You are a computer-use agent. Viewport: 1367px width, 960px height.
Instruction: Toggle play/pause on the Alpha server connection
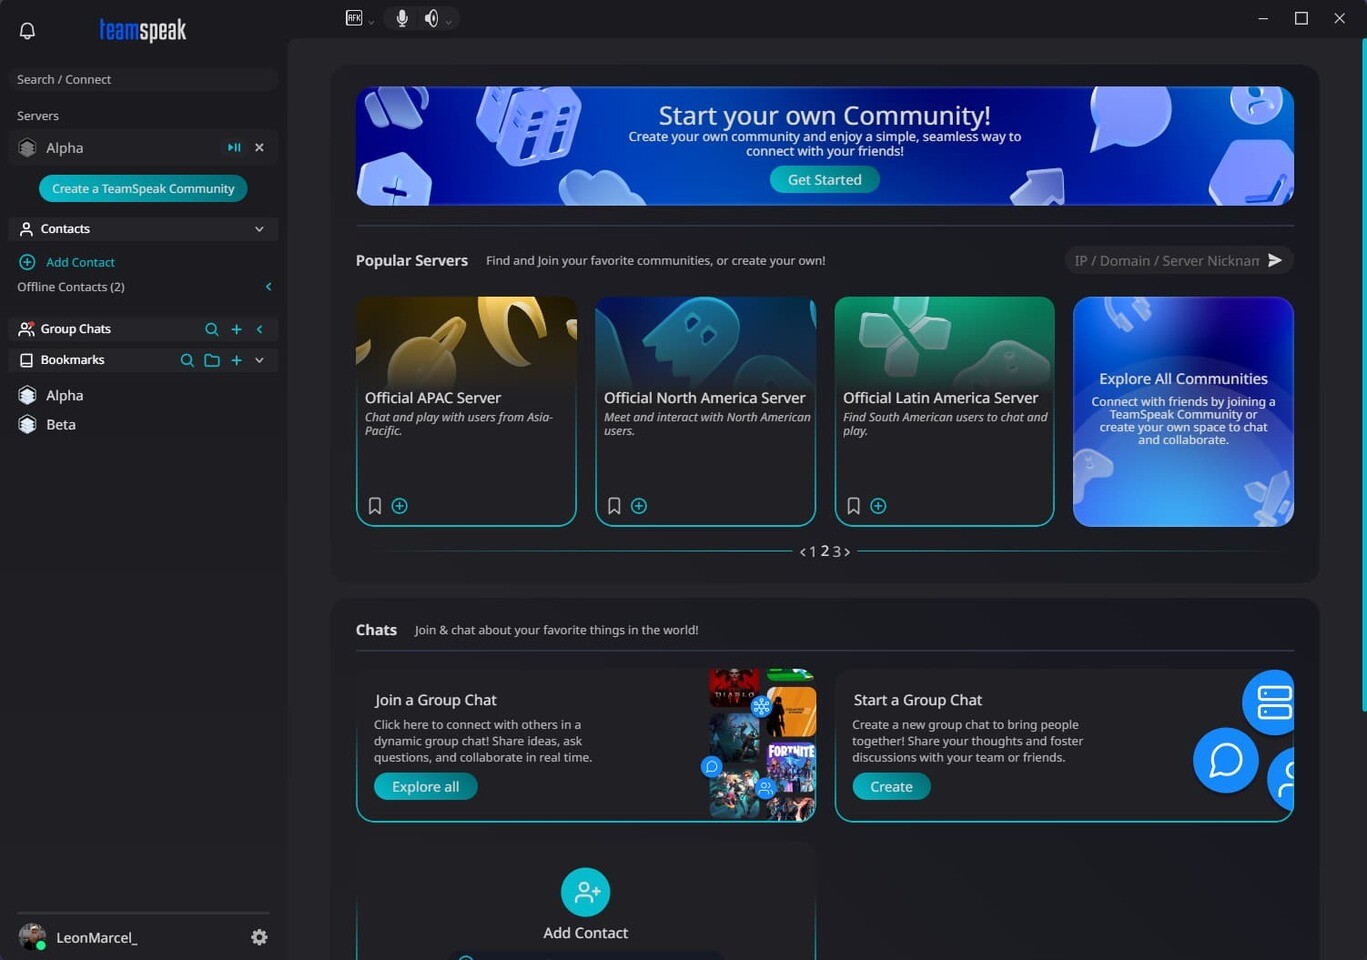(x=233, y=147)
